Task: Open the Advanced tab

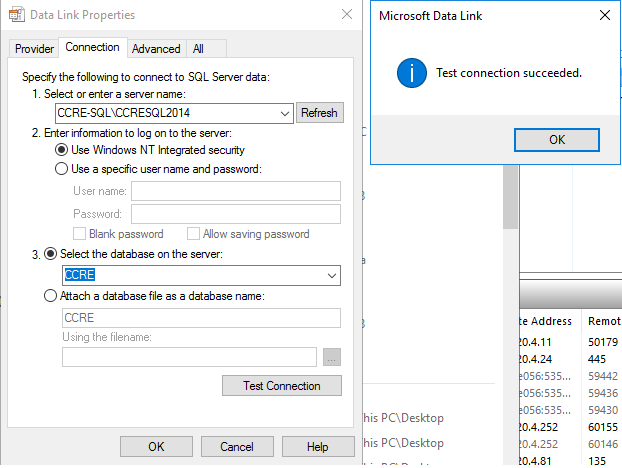Action: 156,49
